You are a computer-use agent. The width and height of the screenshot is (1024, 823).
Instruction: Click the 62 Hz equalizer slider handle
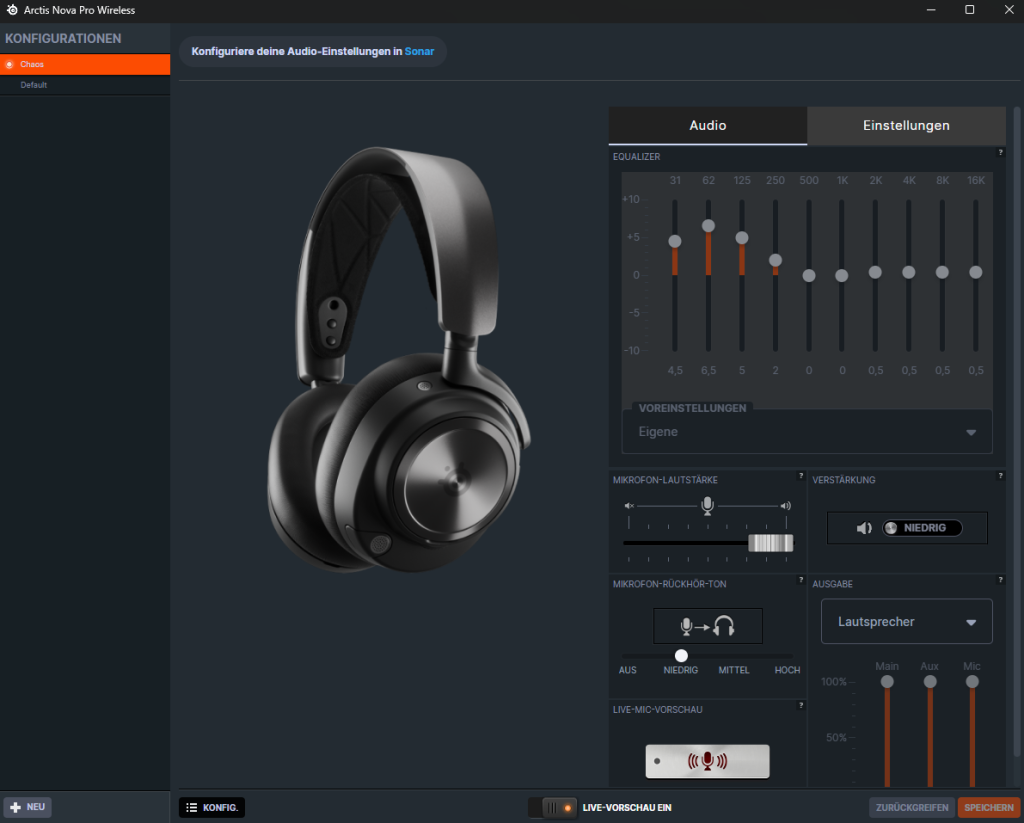708,226
